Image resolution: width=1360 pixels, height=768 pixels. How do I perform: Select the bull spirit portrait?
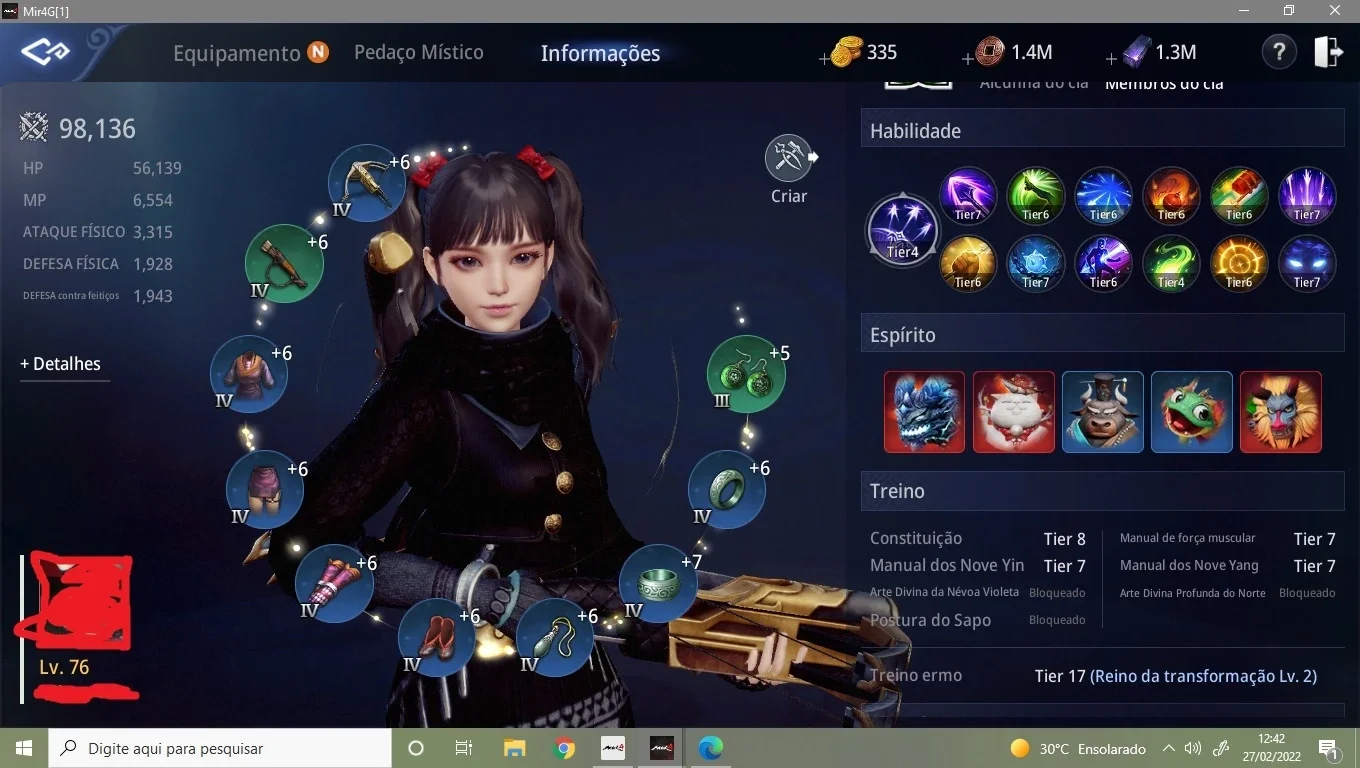1103,412
